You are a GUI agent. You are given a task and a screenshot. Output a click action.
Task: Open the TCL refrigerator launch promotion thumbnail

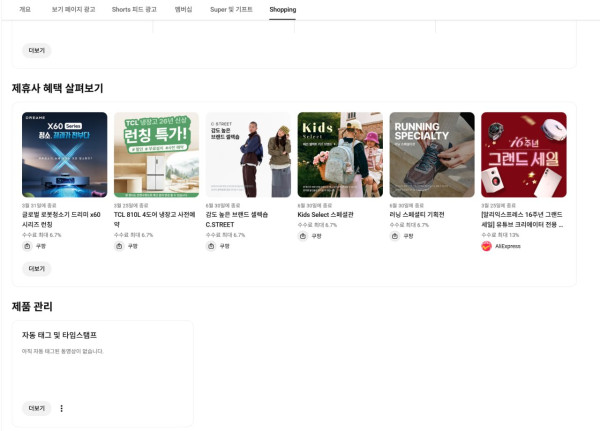tap(156, 155)
